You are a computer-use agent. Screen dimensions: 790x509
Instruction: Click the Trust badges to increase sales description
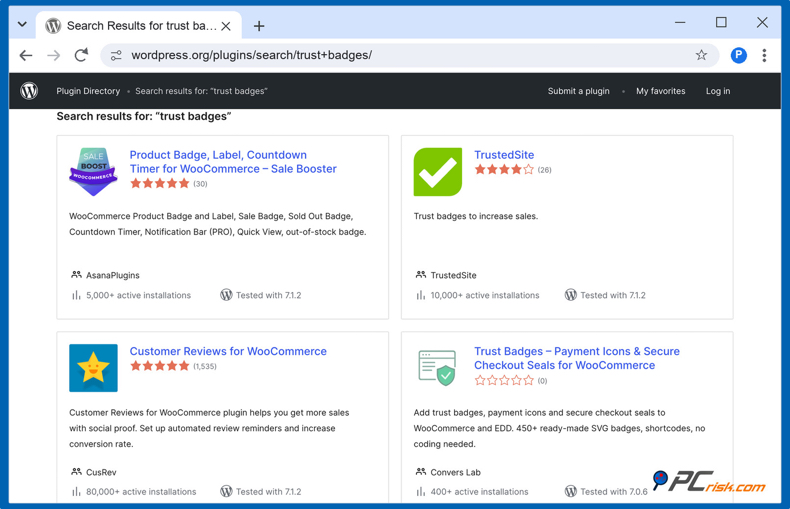click(476, 216)
